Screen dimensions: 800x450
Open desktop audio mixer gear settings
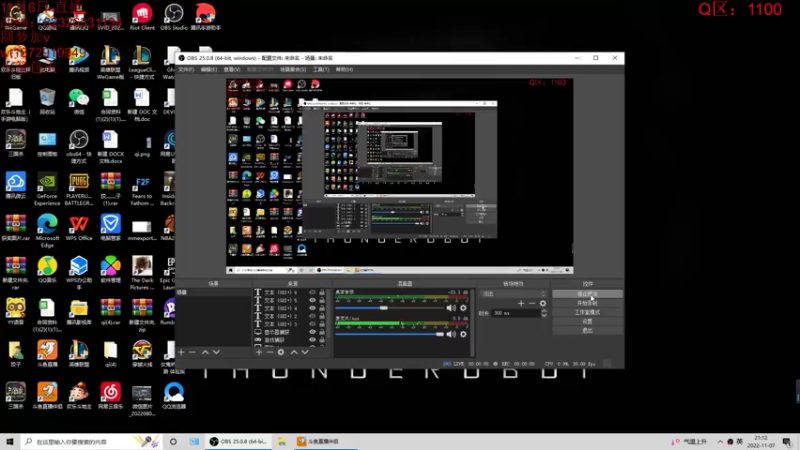pyautogui.click(x=463, y=307)
